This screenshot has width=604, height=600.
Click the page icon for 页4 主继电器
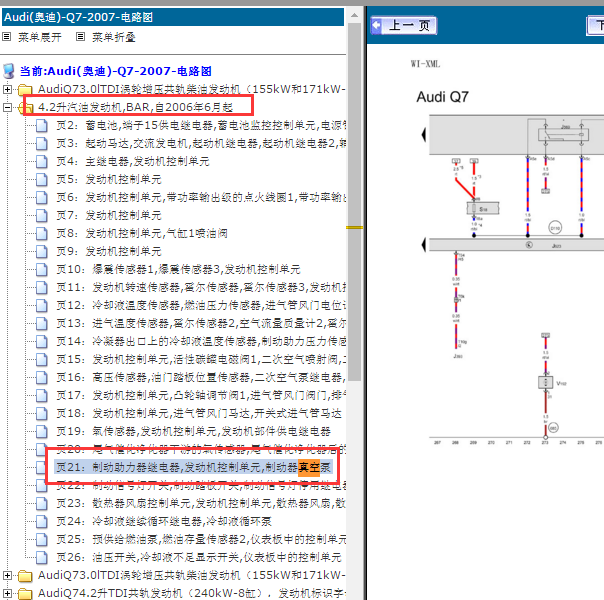(x=42, y=162)
